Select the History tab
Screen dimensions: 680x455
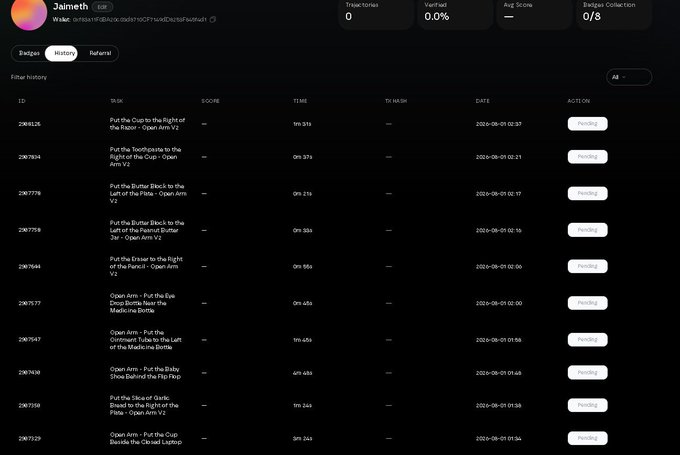62,53
